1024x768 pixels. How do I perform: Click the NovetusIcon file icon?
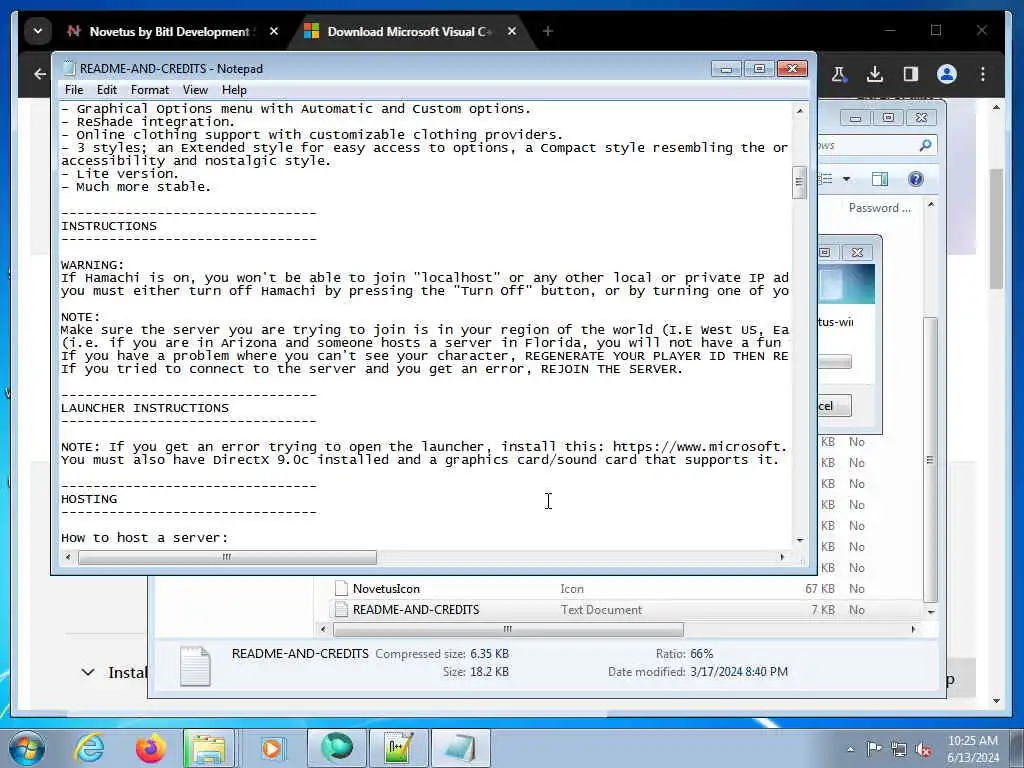pyautogui.click(x=341, y=588)
